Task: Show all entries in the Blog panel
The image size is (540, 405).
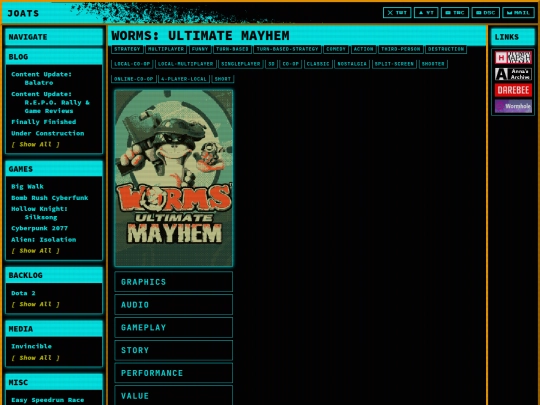Action: point(35,144)
